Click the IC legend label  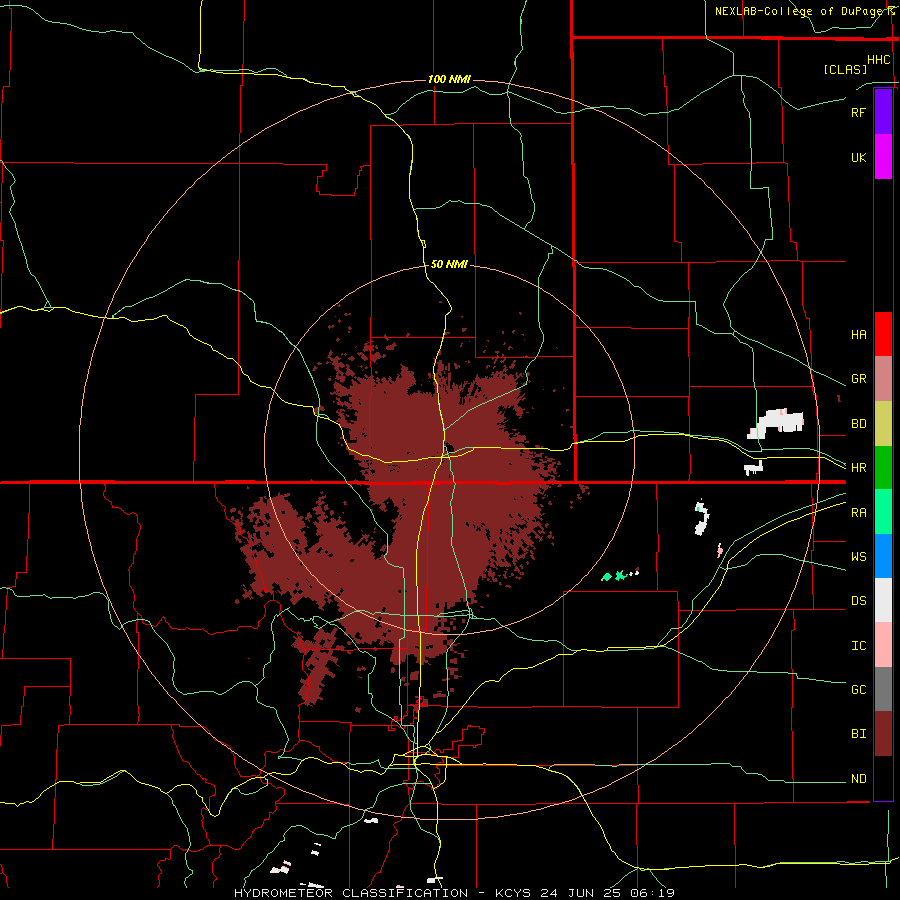[x=858, y=646]
